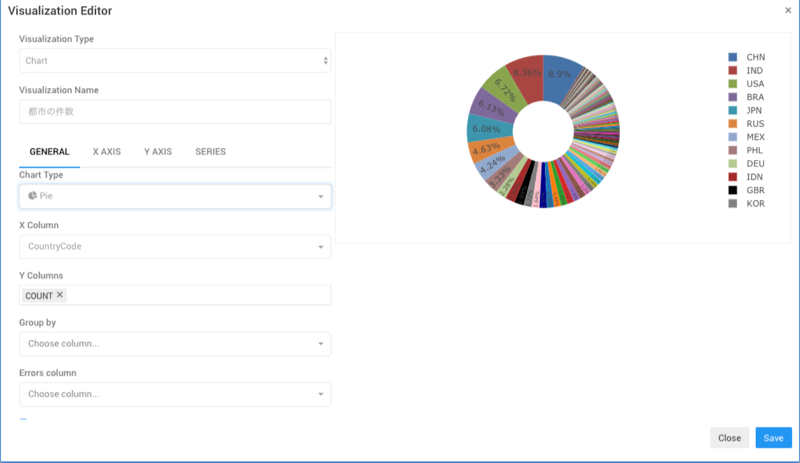The height and width of the screenshot is (463, 800).
Task: Click the X Column dropdown arrow
Action: coord(320,247)
